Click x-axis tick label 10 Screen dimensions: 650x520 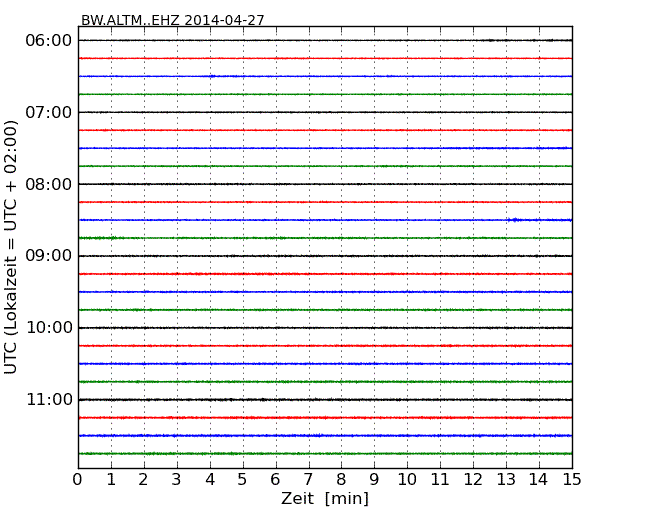[407, 479]
